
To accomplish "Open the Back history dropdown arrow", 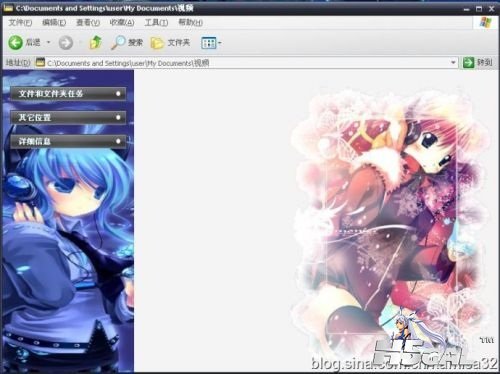I will (48, 42).
